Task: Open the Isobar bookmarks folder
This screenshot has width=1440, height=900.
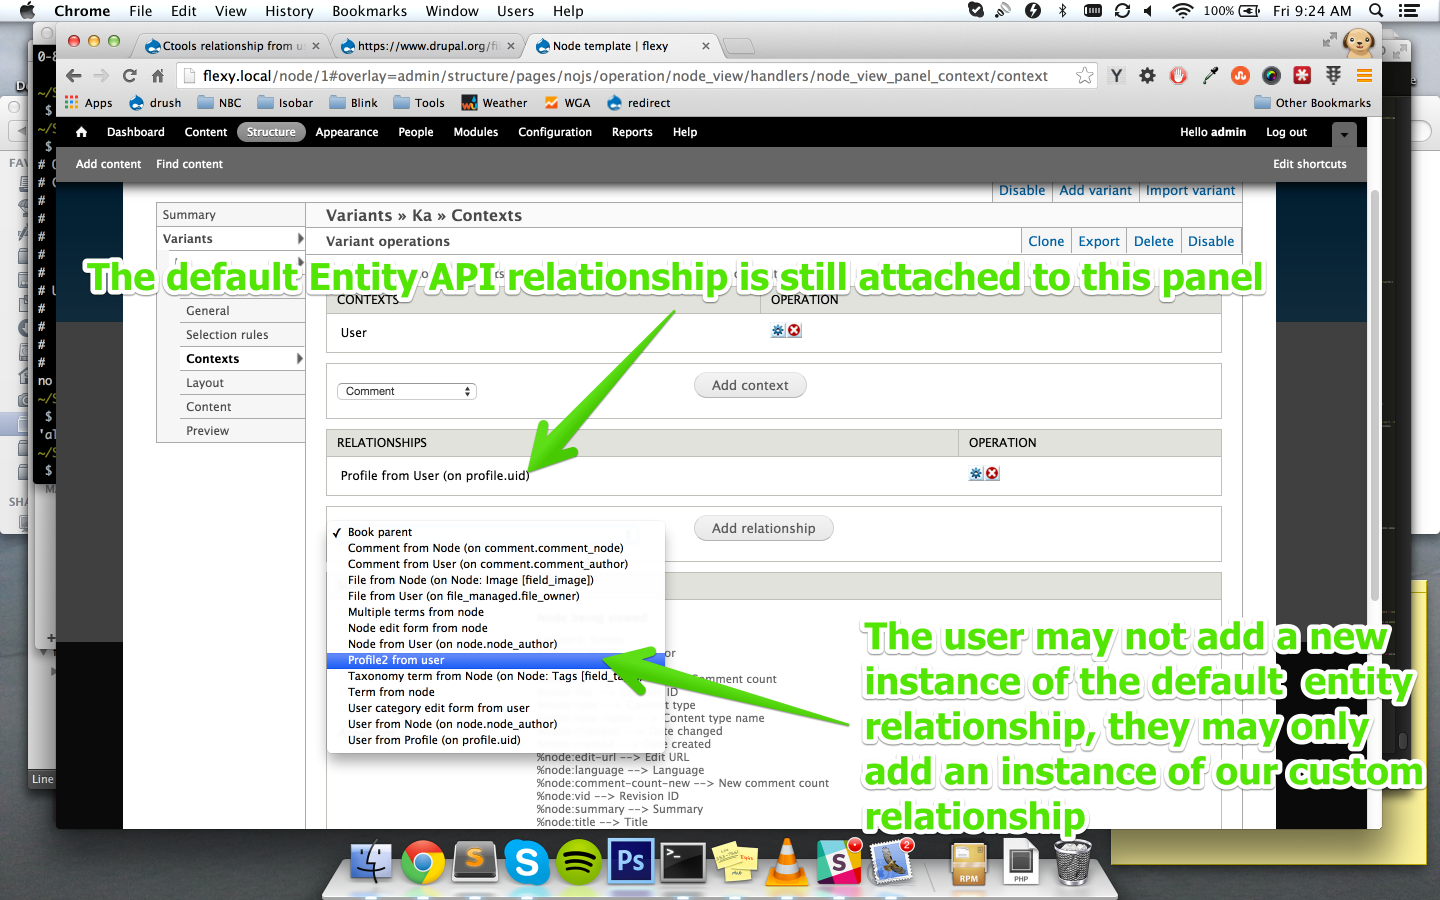Action: tap(285, 103)
